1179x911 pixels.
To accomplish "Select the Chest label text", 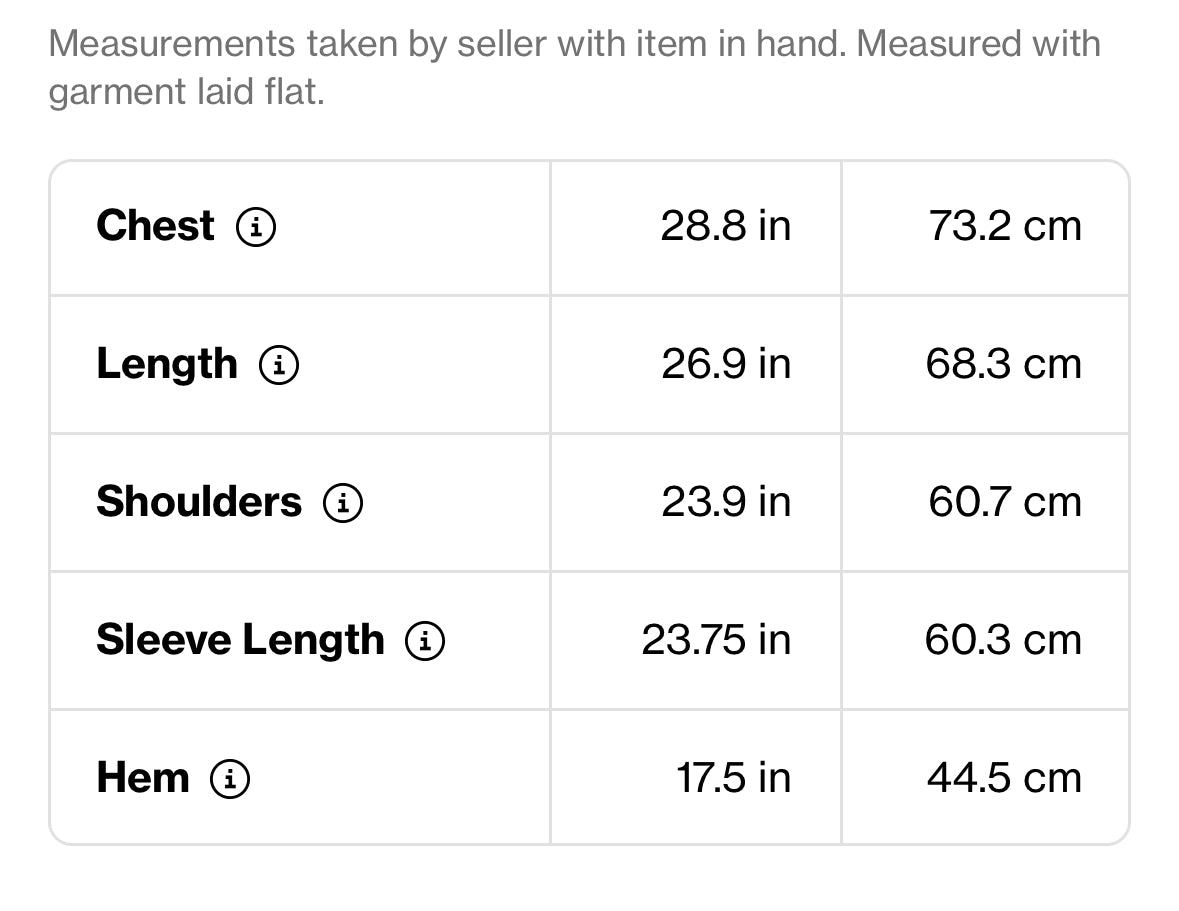I will [x=156, y=225].
